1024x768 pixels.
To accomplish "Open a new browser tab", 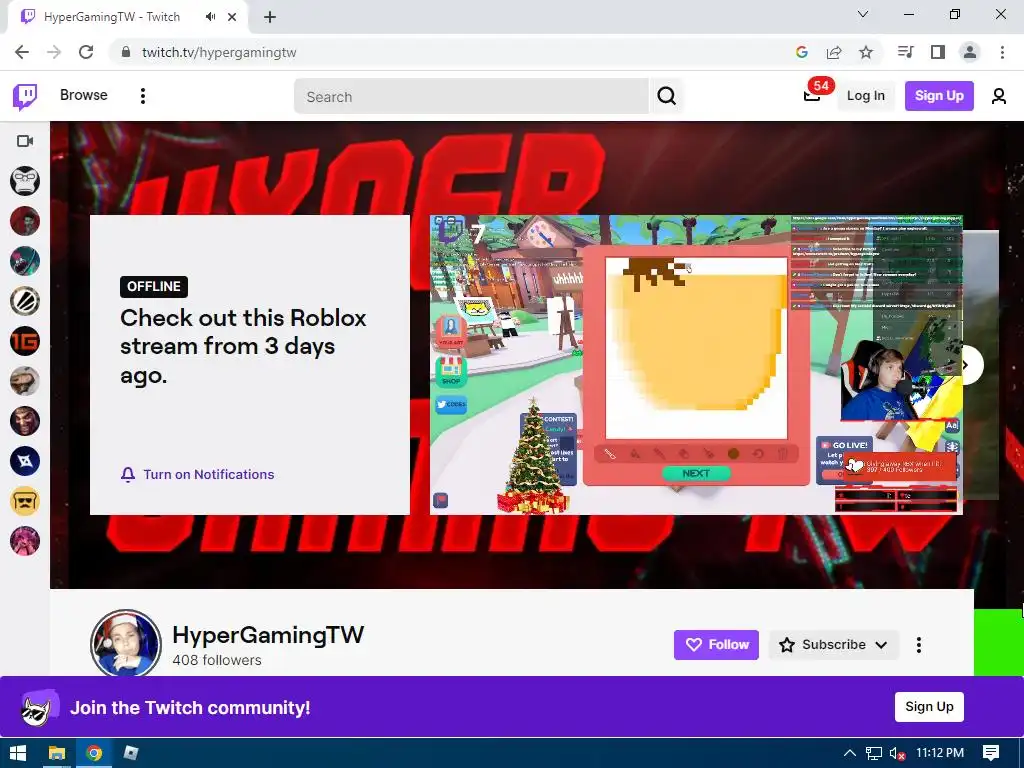I will coord(270,17).
